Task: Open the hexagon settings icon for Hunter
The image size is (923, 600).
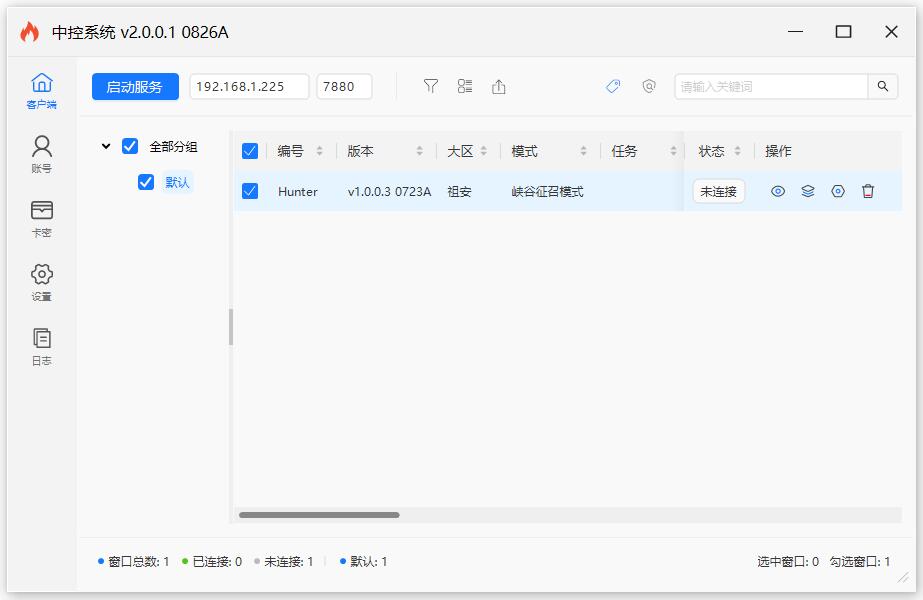Action: click(x=838, y=191)
